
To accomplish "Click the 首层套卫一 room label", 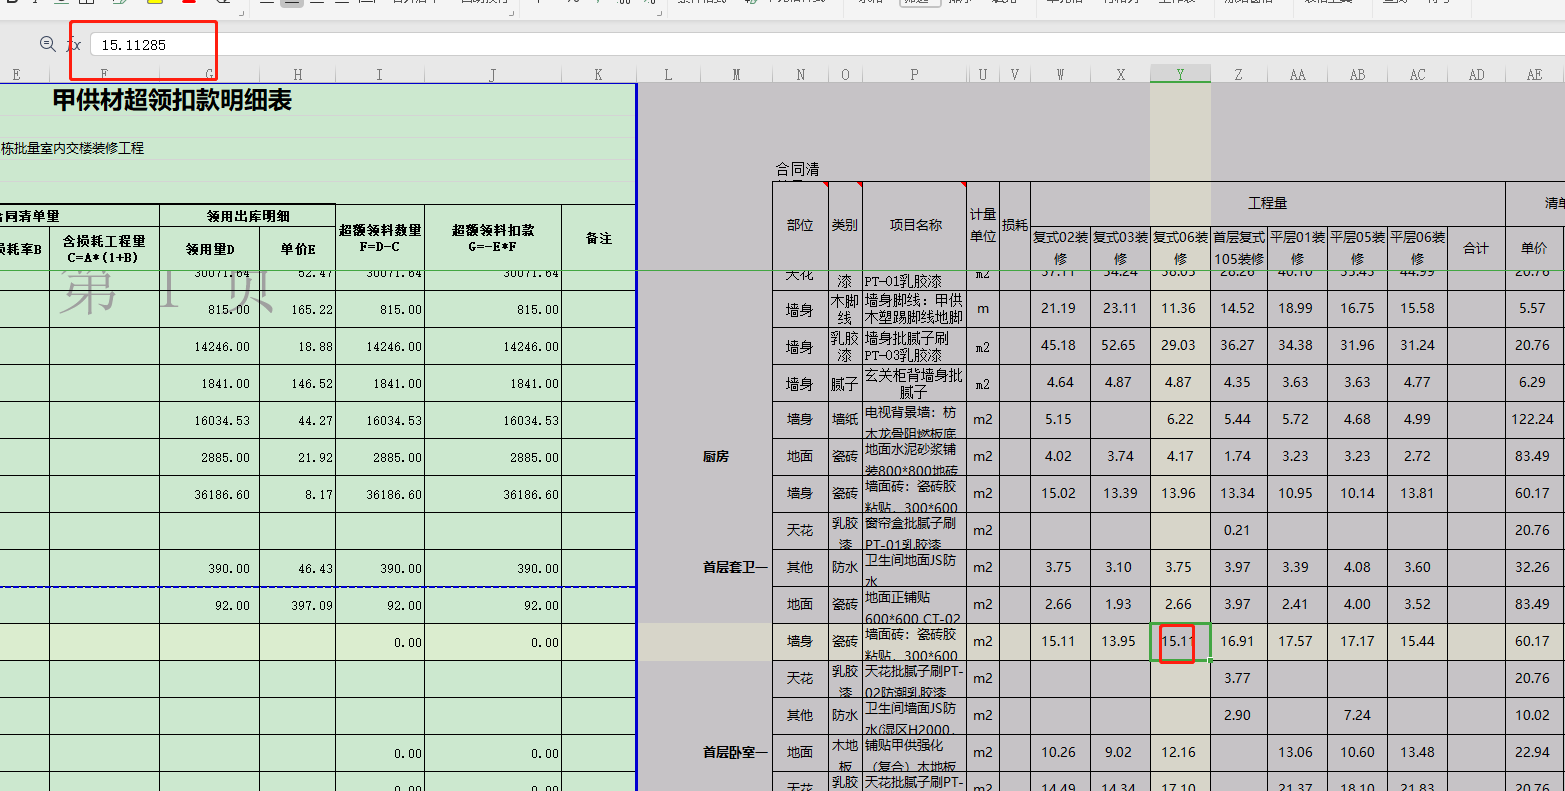I will tap(735, 568).
